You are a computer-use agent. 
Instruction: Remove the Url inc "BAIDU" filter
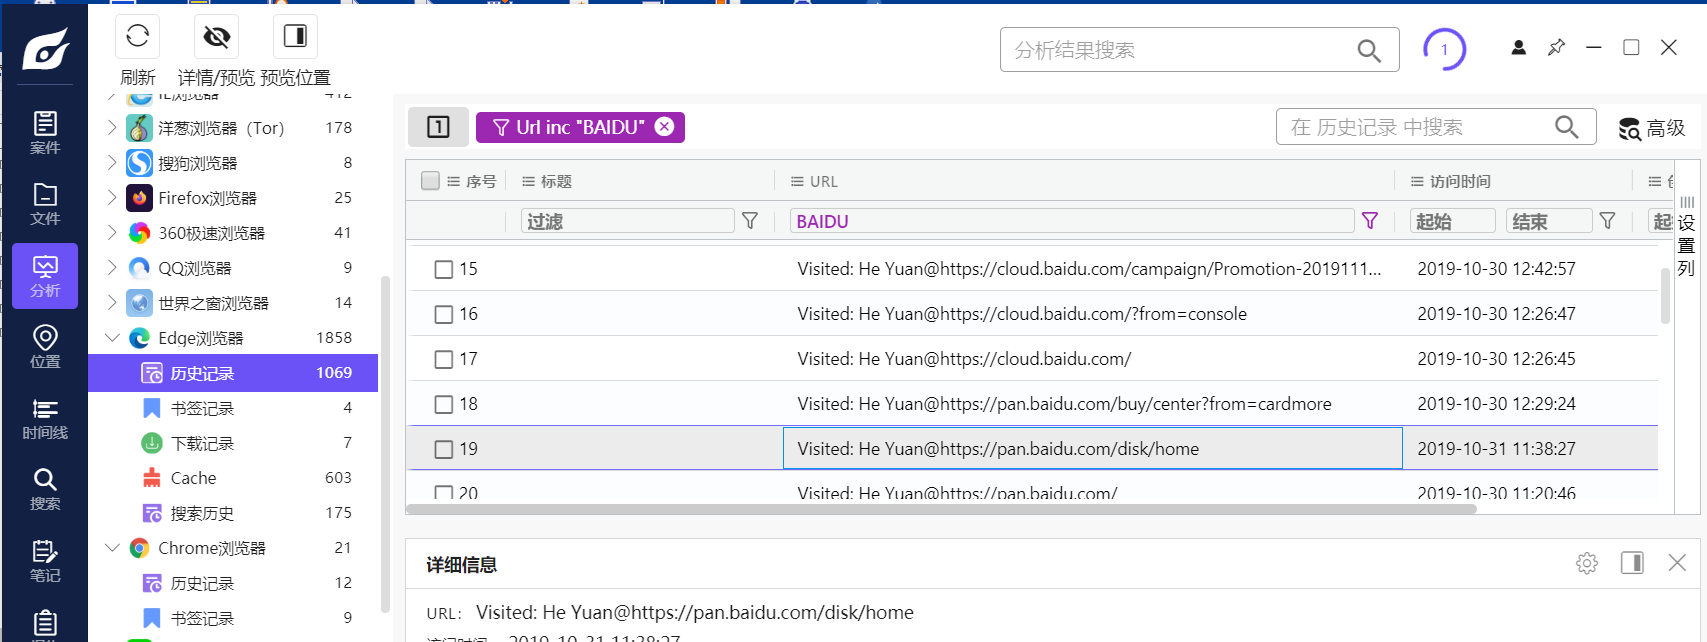click(x=664, y=127)
